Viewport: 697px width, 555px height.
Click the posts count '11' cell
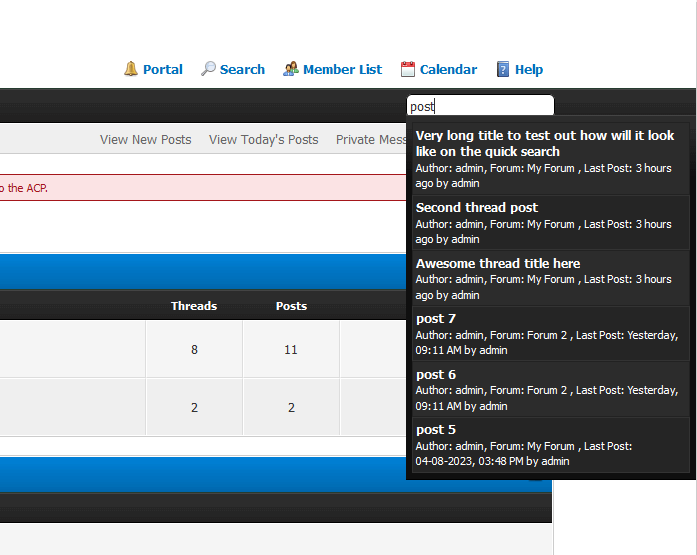[291, 349]
